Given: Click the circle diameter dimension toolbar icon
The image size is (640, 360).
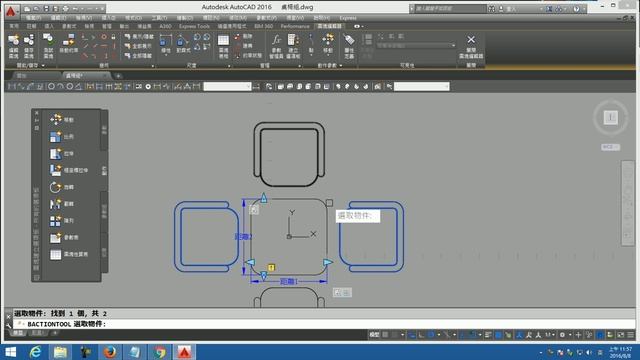Looking at the screenshot, I should [70, 87].
